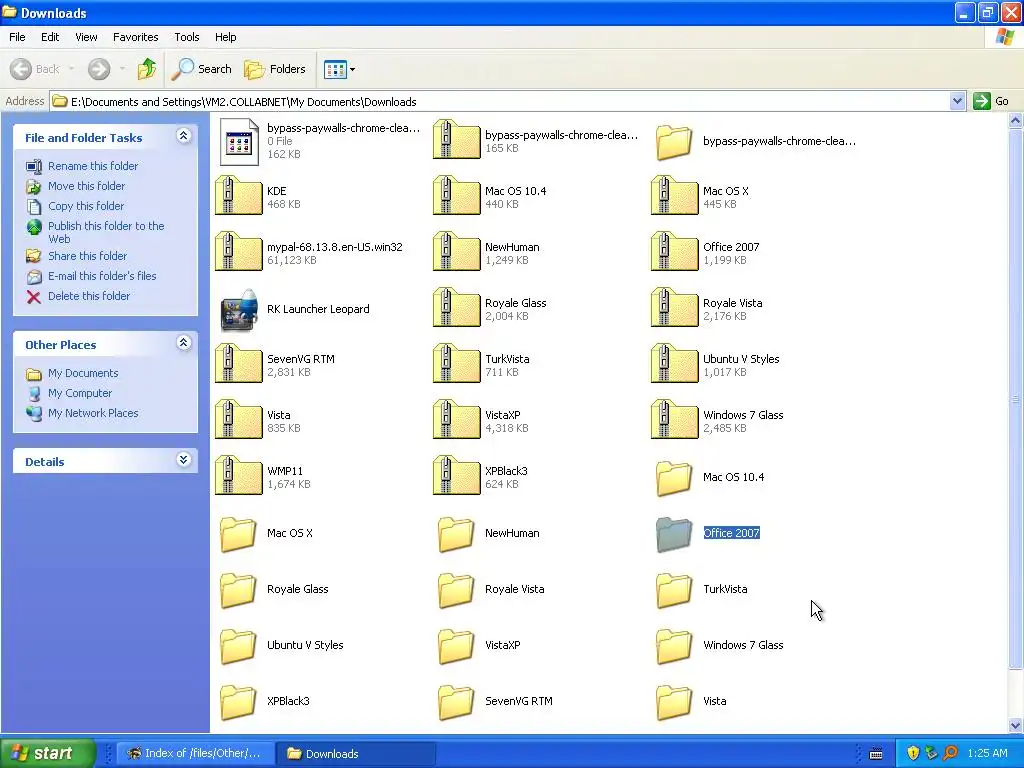Click Share this folder
This screenshot has width=1024, height=768.
(88, 256)
